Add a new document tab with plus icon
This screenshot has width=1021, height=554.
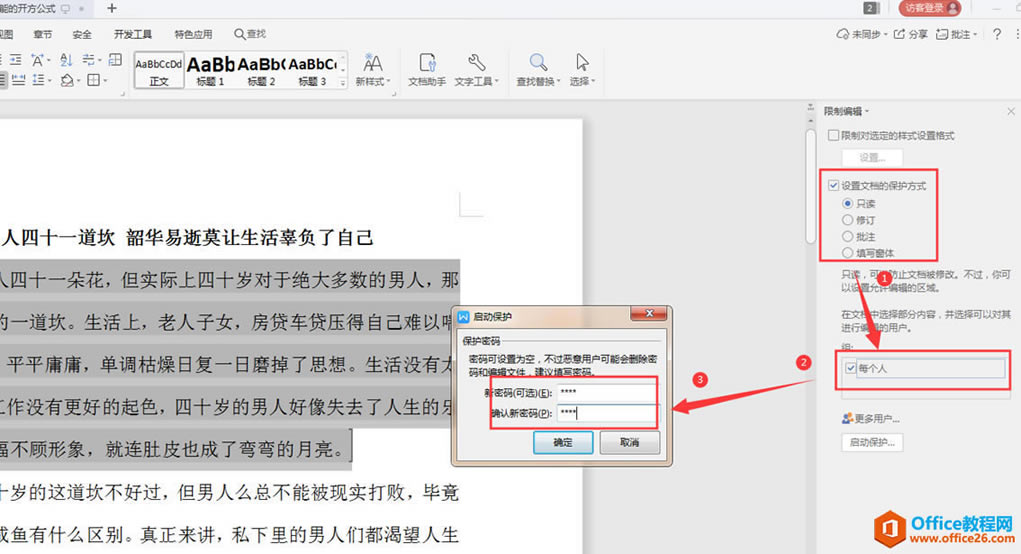click(112, 8)
